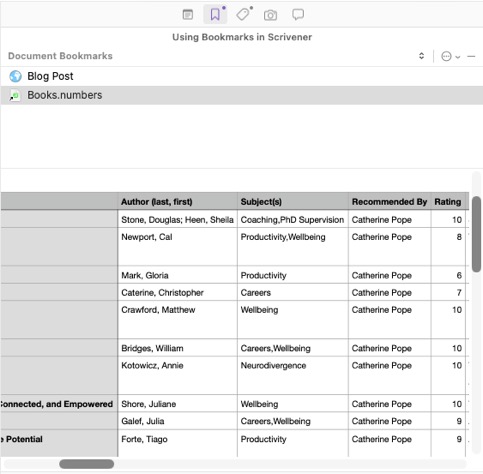
Task: Click the cell Shore, Juliane
Action: click(177, 404)
